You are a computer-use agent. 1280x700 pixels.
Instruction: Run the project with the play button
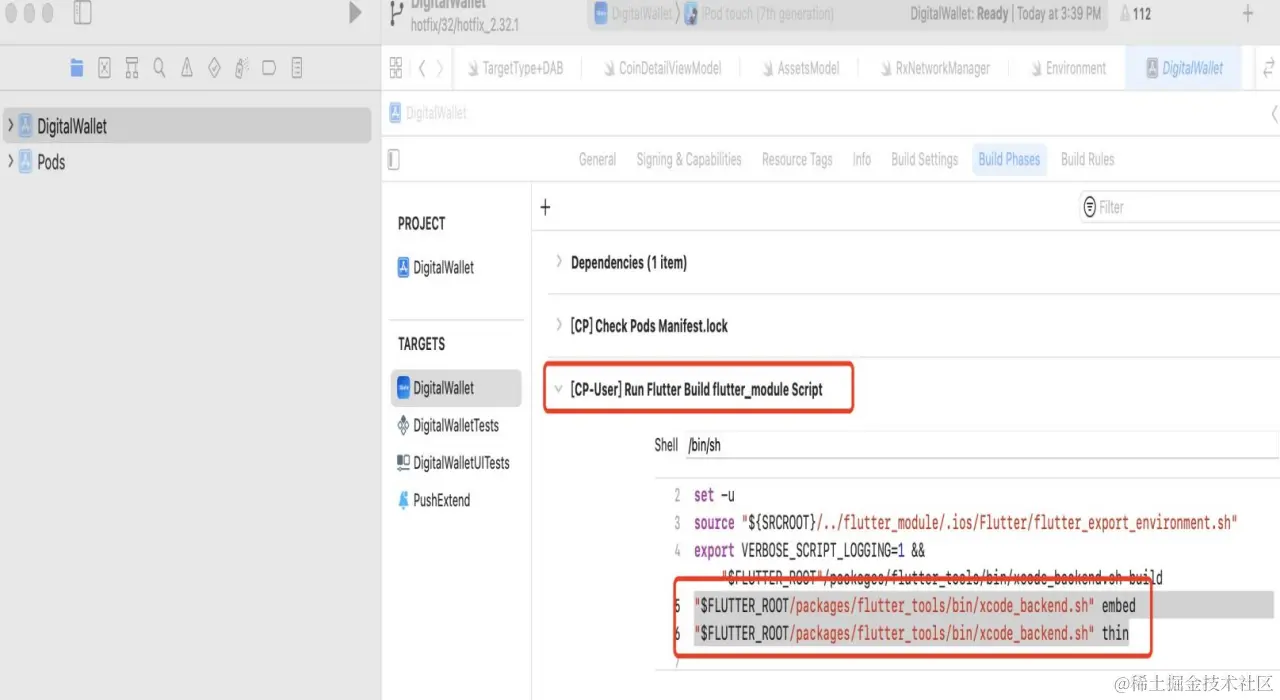click(355, 13)
